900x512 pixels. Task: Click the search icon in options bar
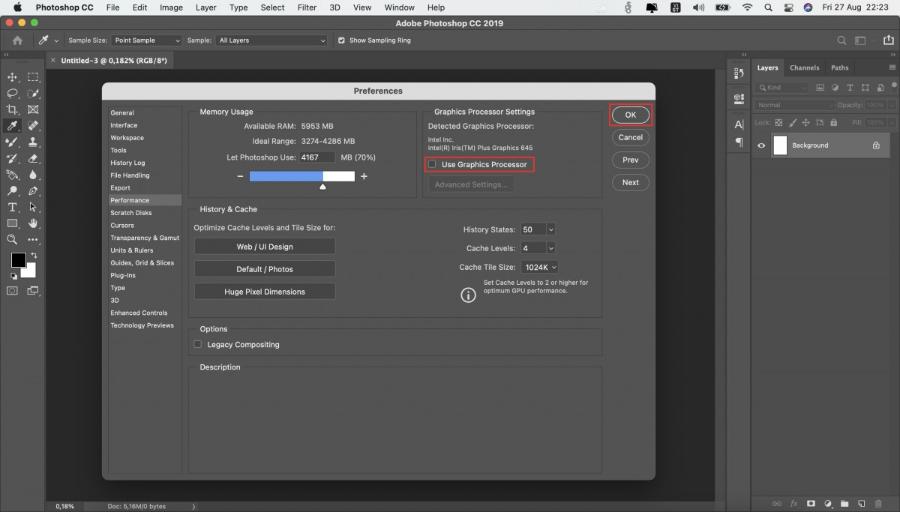point(841,40)
